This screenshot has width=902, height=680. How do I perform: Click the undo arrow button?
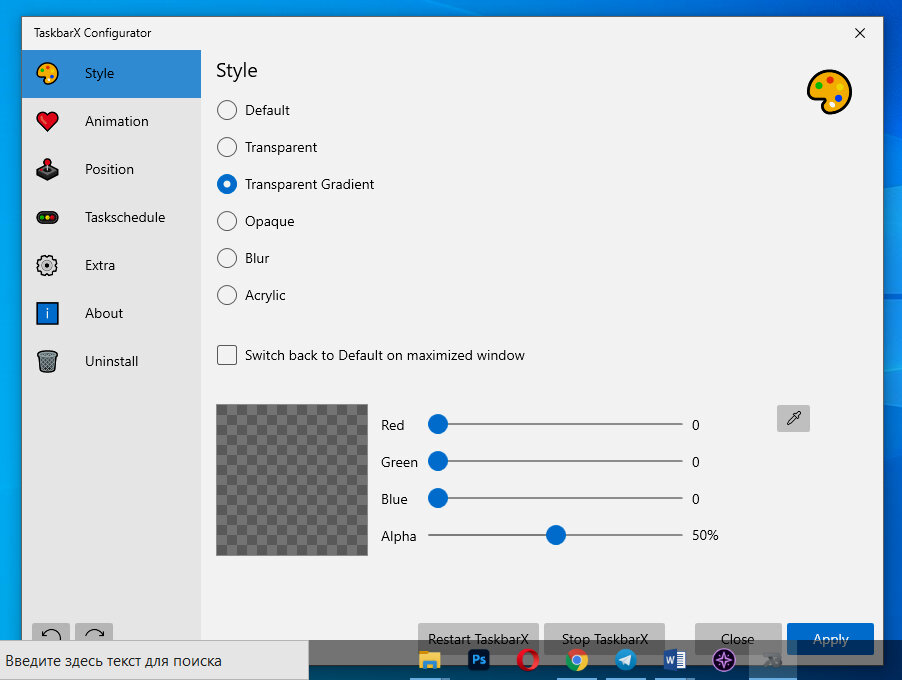click(x=51, y=633)
